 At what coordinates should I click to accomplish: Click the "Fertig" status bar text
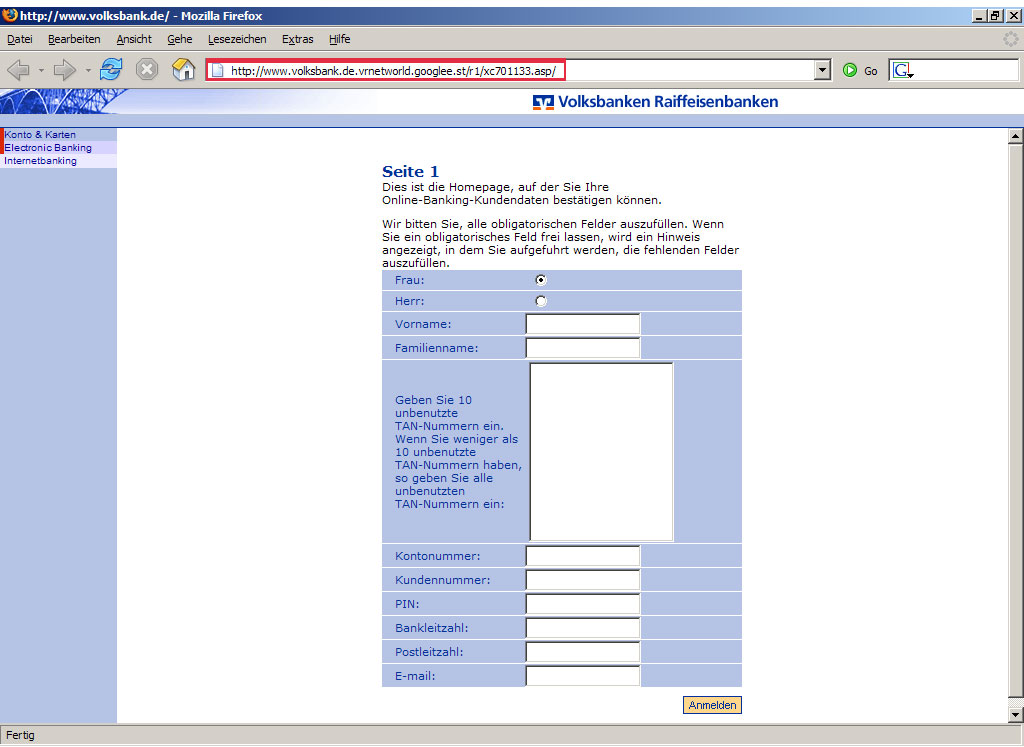(x=20, y=735)
